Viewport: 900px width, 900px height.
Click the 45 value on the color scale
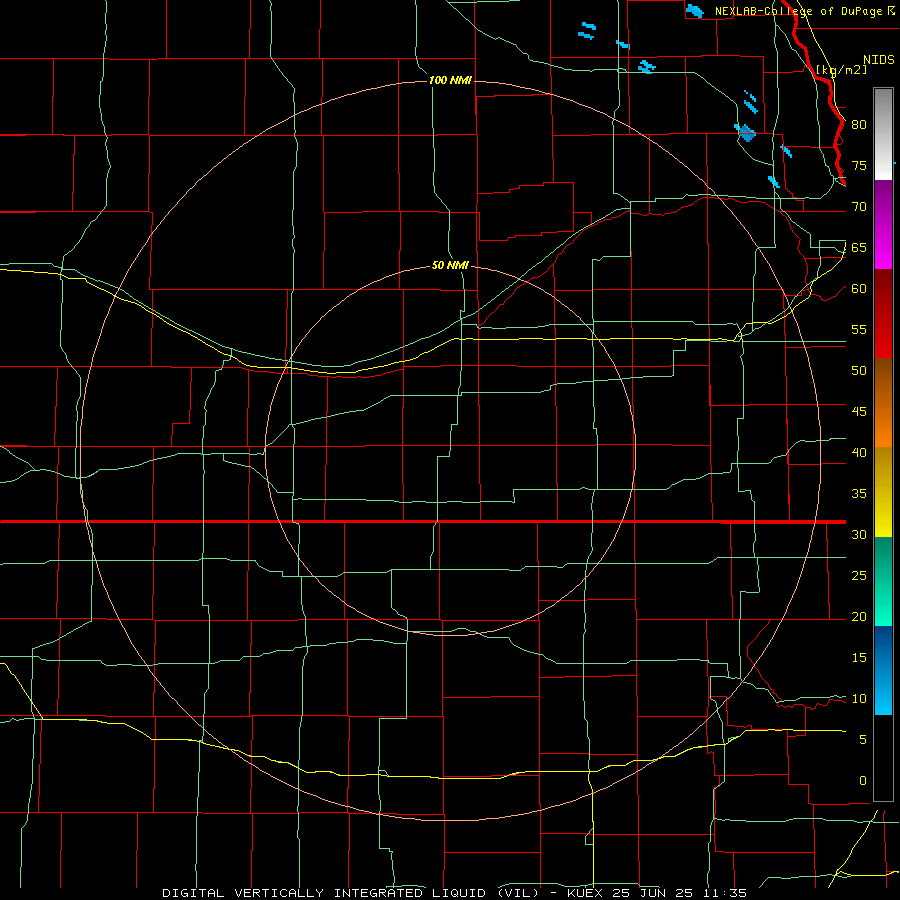pos(859,412)
